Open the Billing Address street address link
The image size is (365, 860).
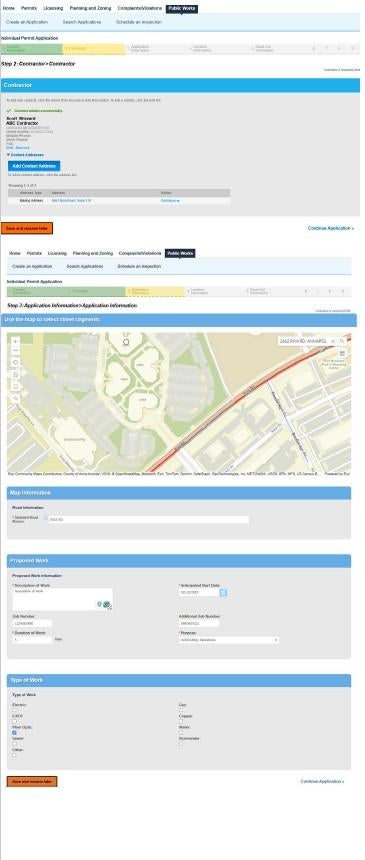(71, 201)
